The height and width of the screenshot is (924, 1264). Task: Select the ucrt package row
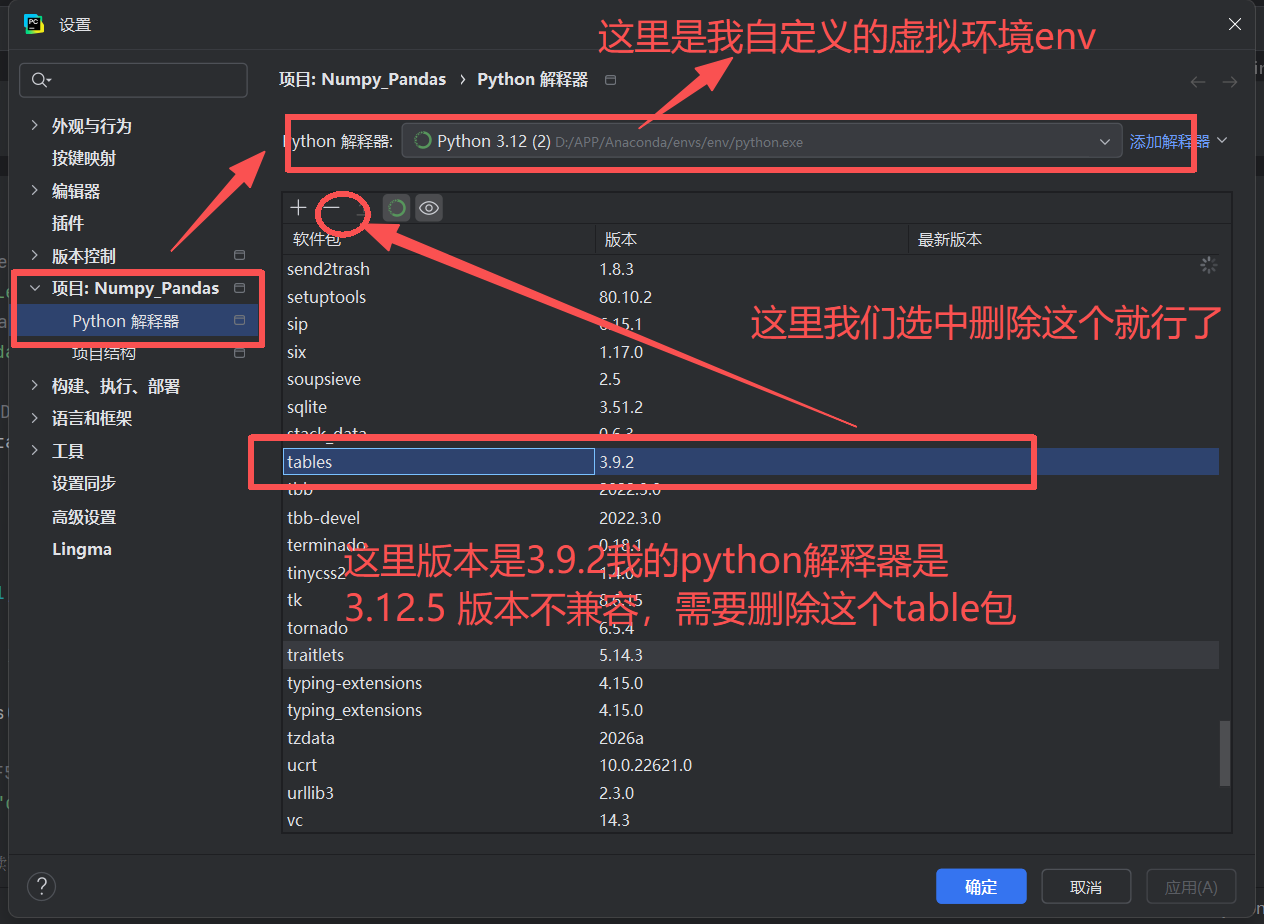pos(751,765)
